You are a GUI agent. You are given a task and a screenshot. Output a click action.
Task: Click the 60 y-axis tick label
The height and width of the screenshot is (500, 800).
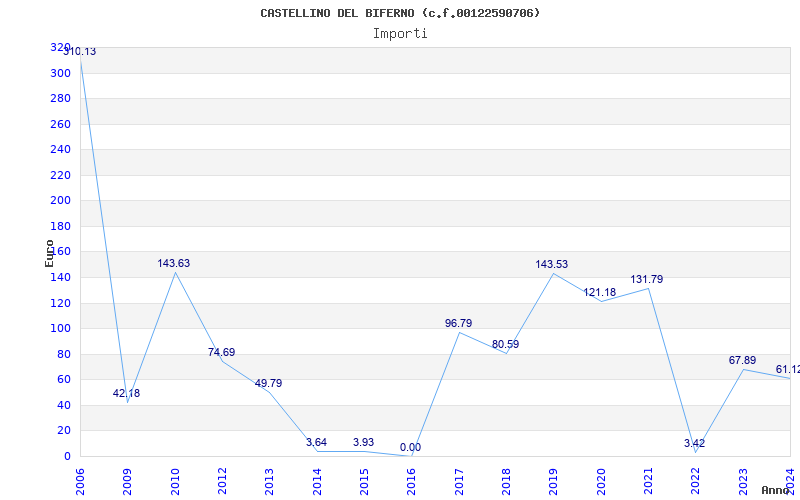(x=63, y=380)
